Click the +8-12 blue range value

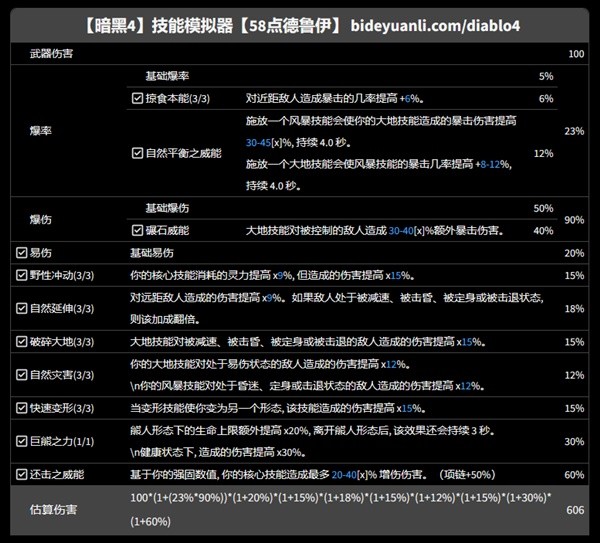[x=488, y=165]
